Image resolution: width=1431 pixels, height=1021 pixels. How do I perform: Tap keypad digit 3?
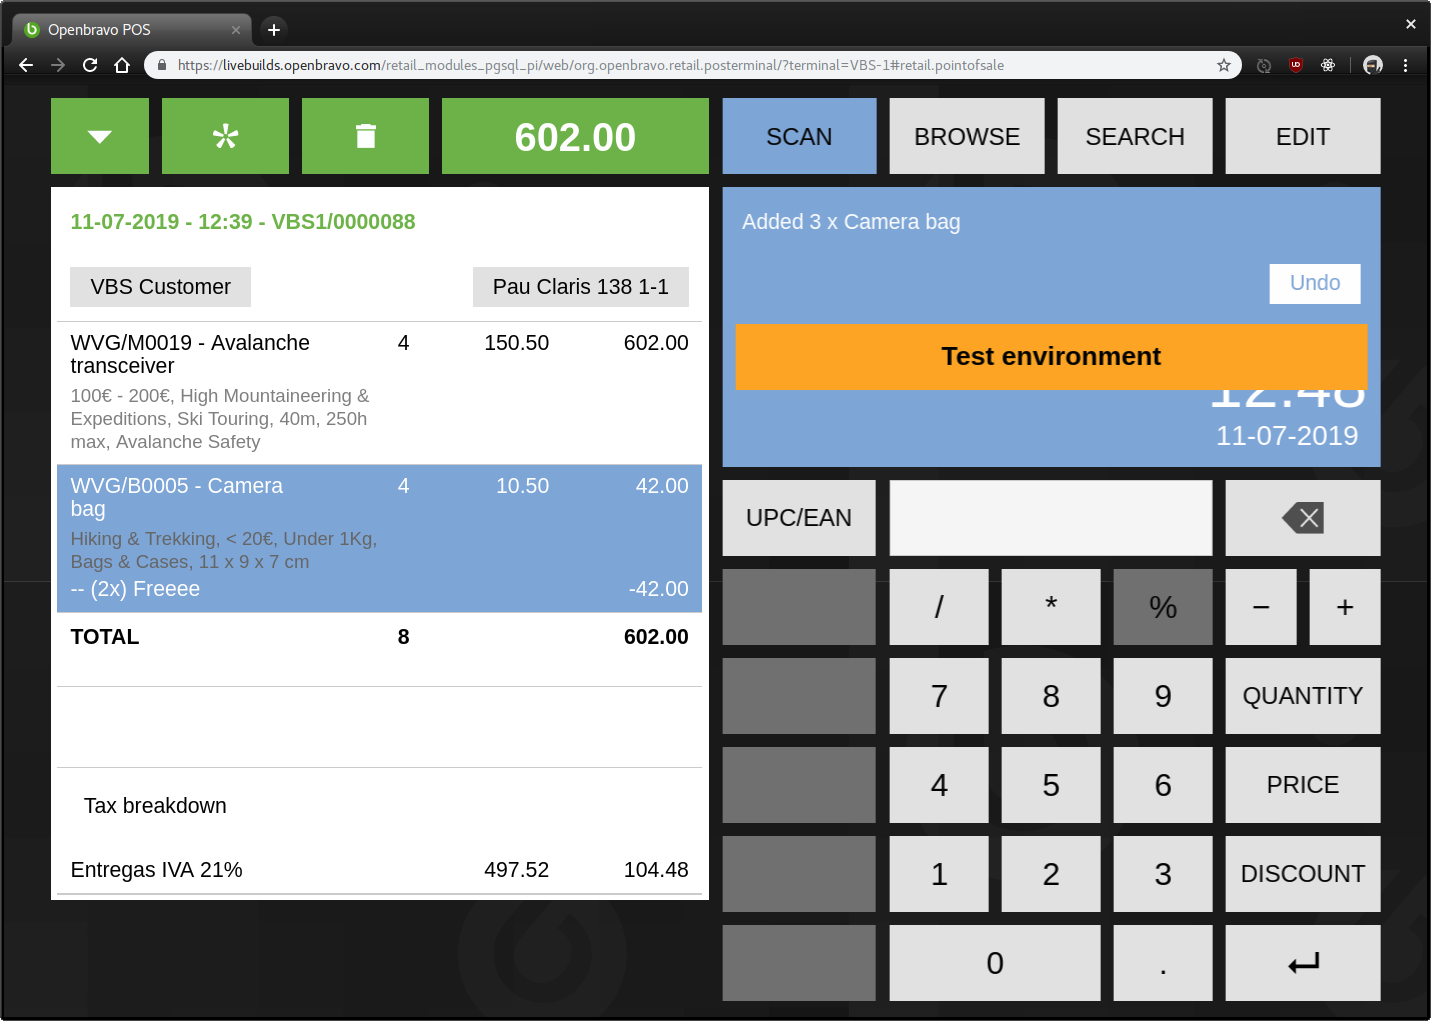[x=1163, y=874]
